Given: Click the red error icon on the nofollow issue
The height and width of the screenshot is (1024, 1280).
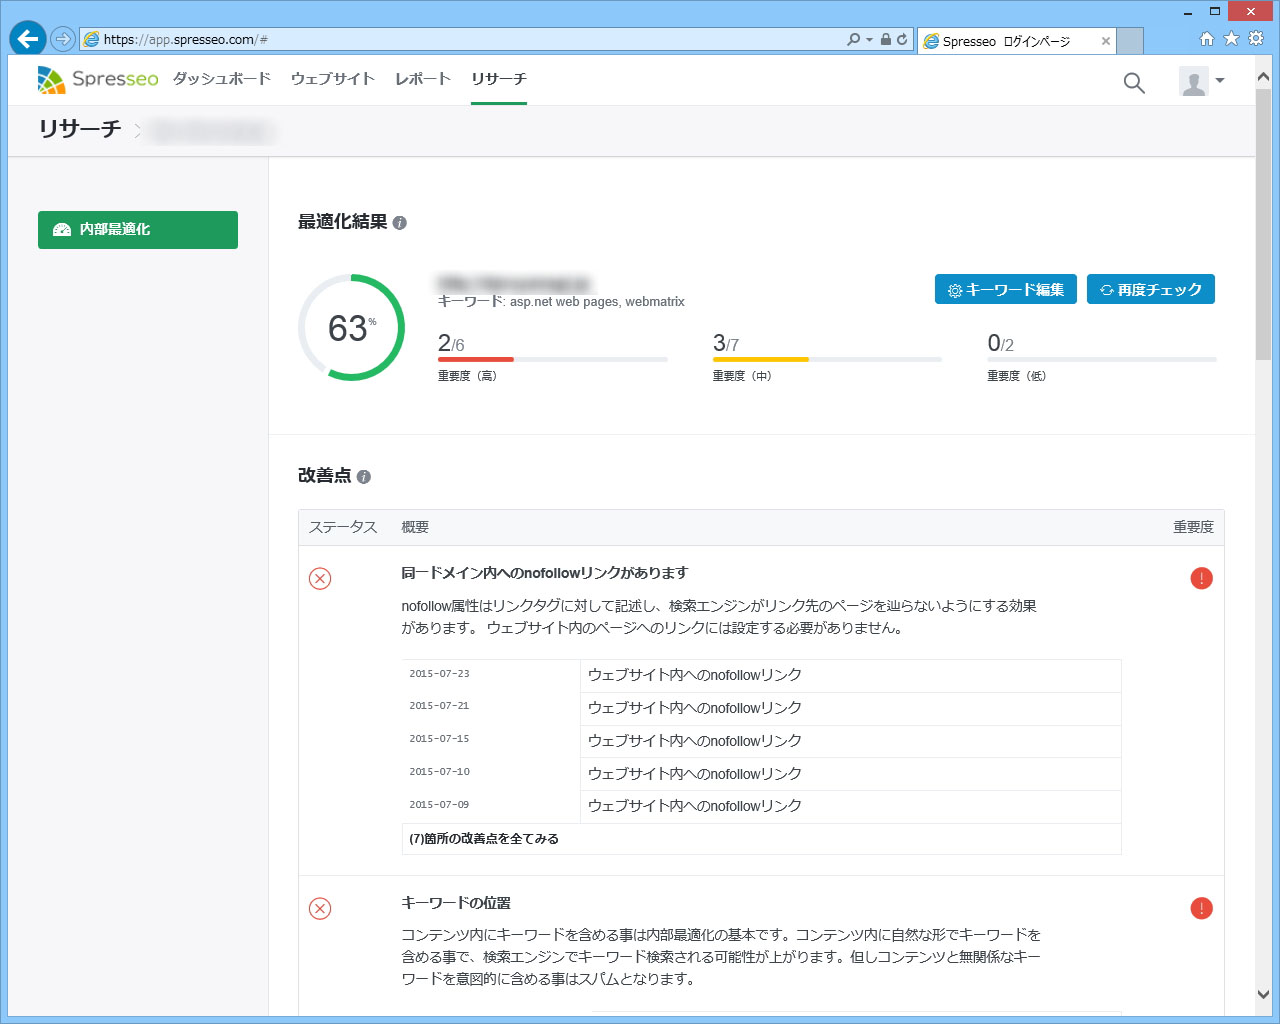Looking at the screenshot, I should (320, 578).
